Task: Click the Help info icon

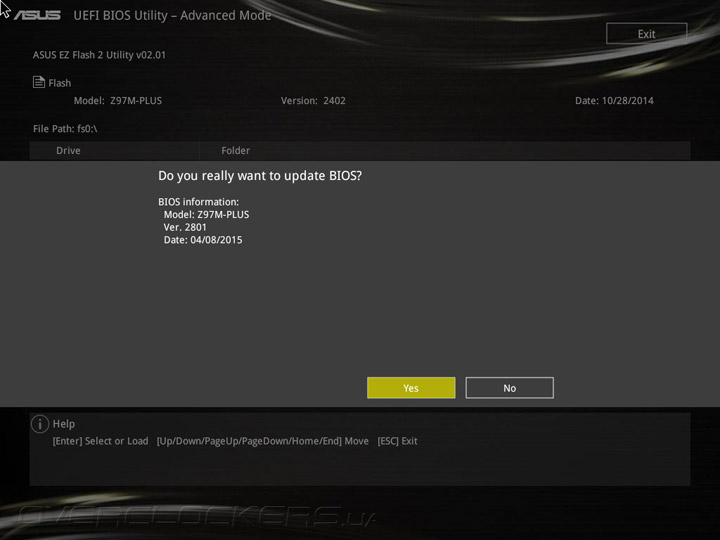Action: coord(40,424)
